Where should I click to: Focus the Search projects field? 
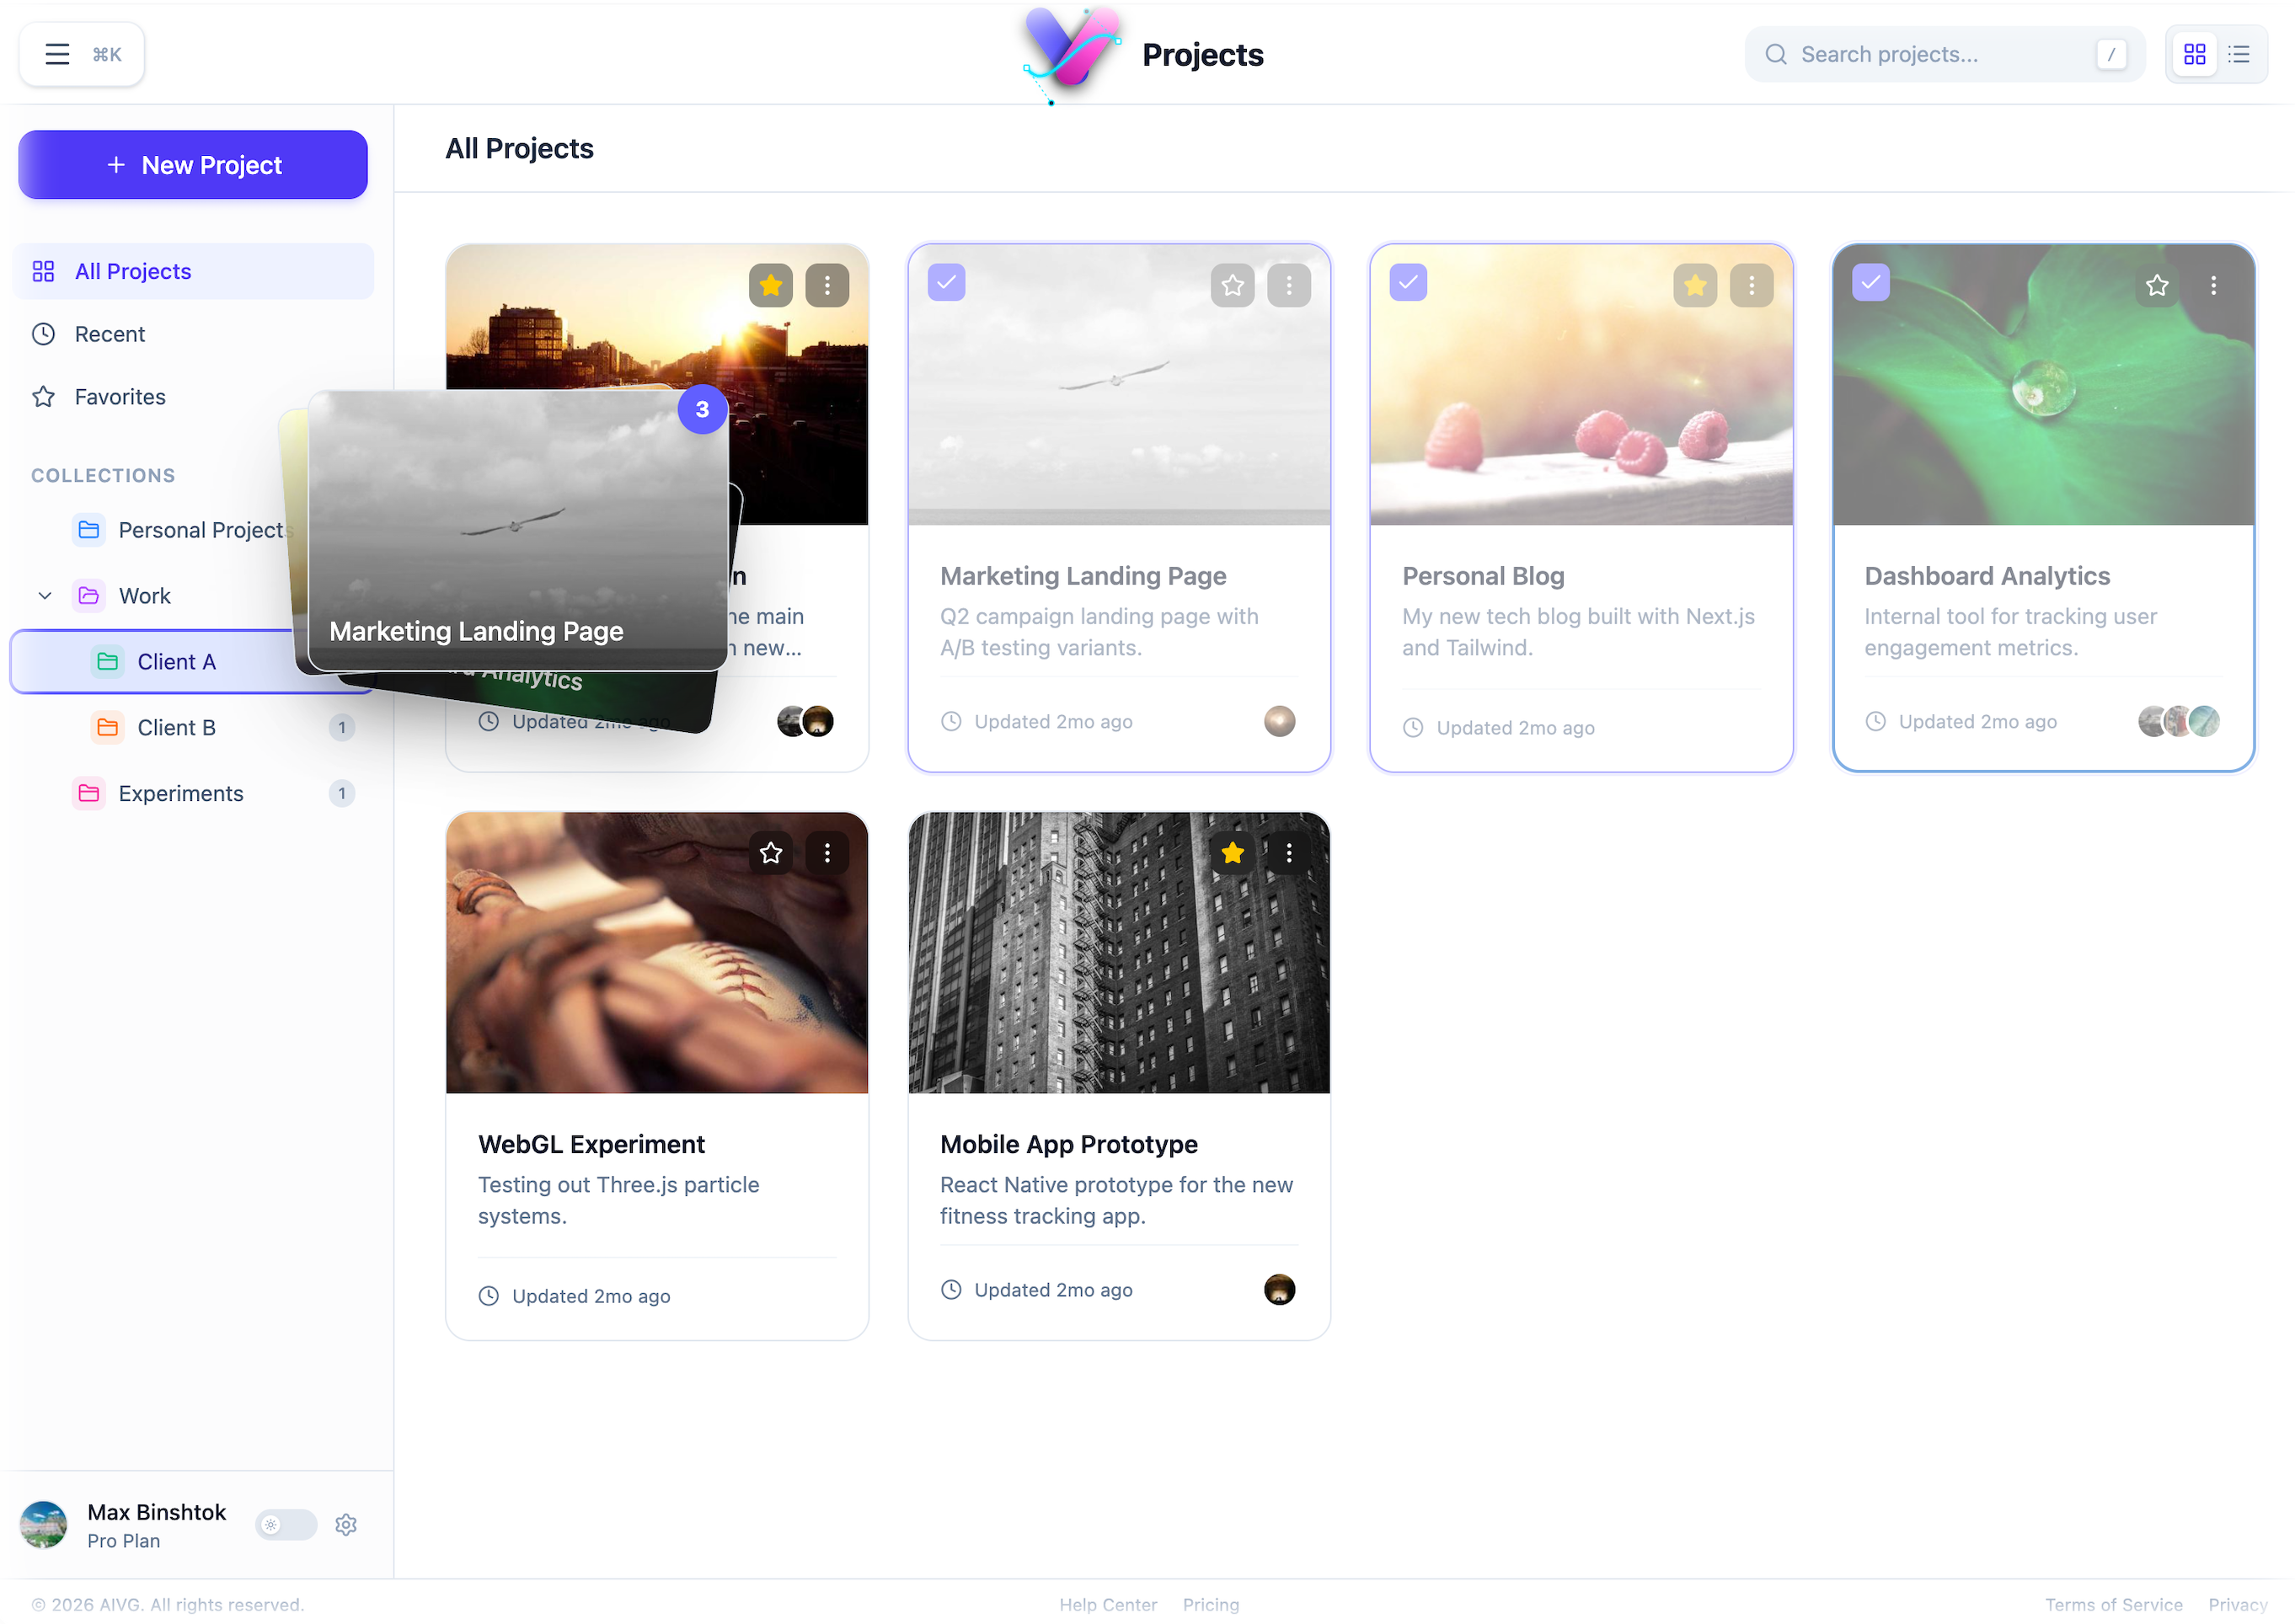click(1944, 54)
